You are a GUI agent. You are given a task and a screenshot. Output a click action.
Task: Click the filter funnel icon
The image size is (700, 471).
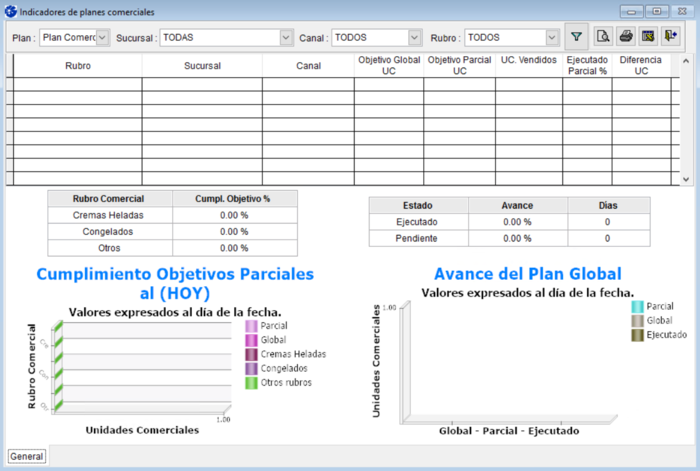[x=576, y=37]
